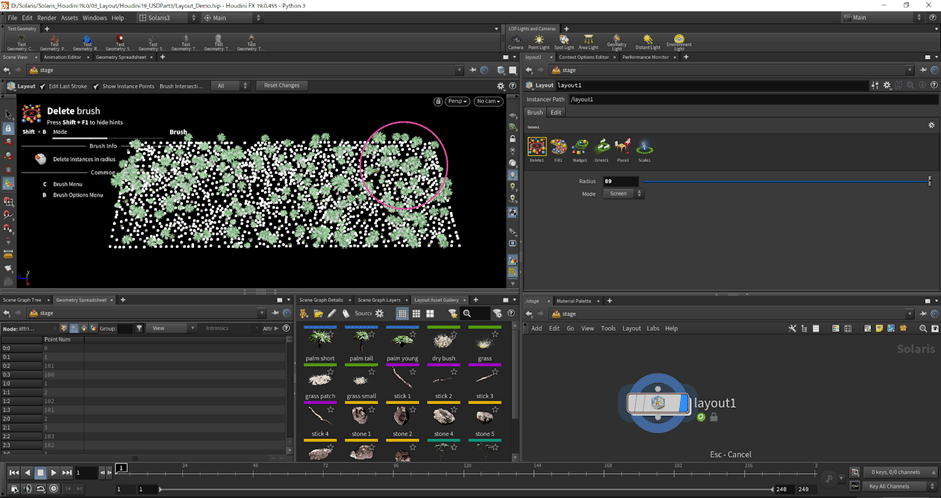This screenshot has width=941, height=498.
Task: Switch to the Animation Editor tab
Action: pyautogui.click(x=62, y=57)
